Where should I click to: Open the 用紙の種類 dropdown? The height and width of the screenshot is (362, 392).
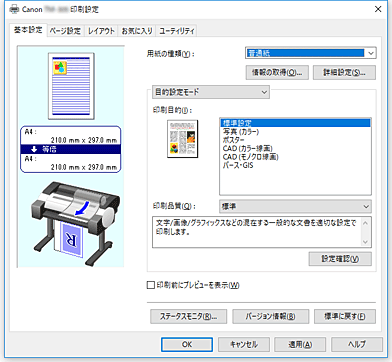(311, 53)
